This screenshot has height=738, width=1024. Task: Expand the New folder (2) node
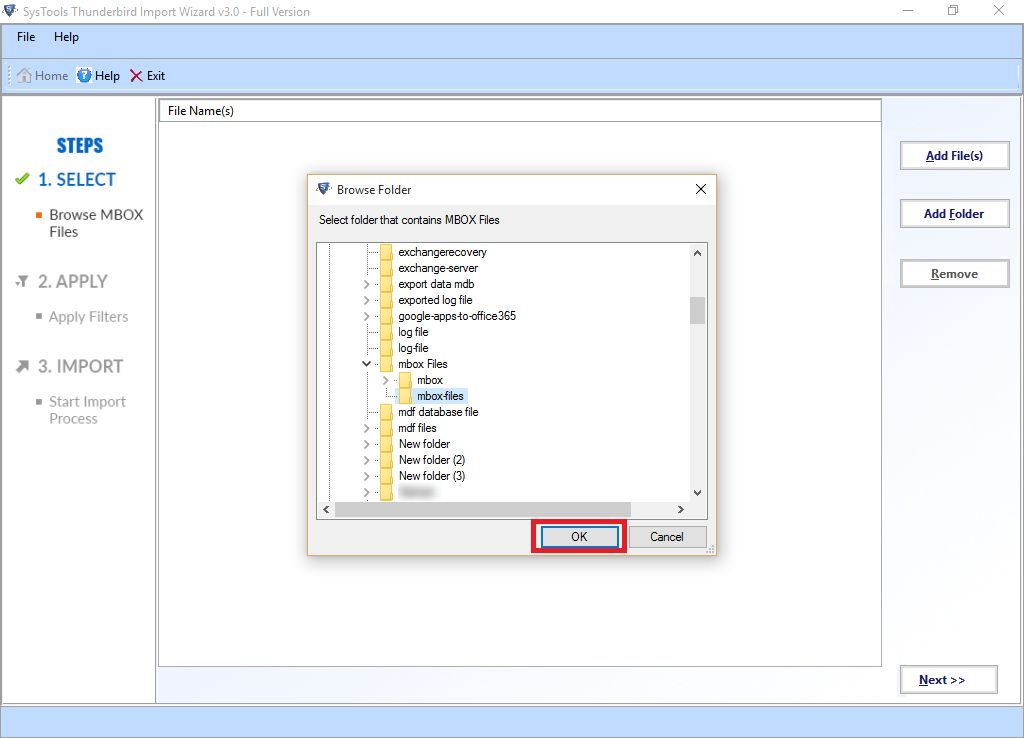[x=366, y=460]
